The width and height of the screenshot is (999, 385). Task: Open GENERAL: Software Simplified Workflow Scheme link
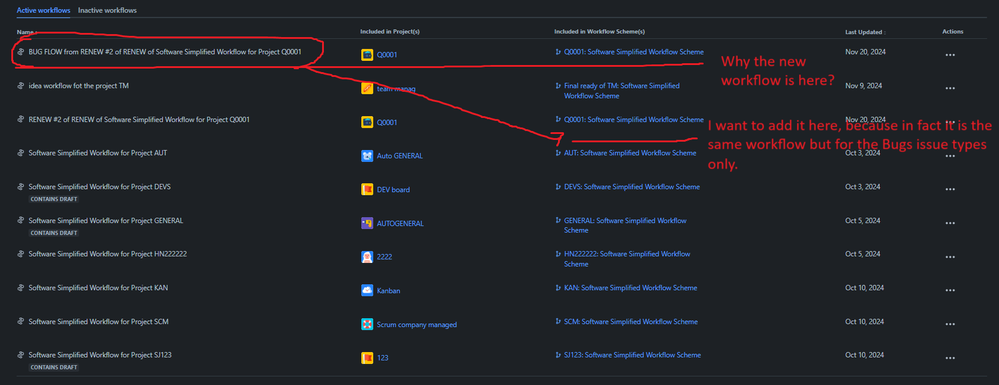(626, 225)
